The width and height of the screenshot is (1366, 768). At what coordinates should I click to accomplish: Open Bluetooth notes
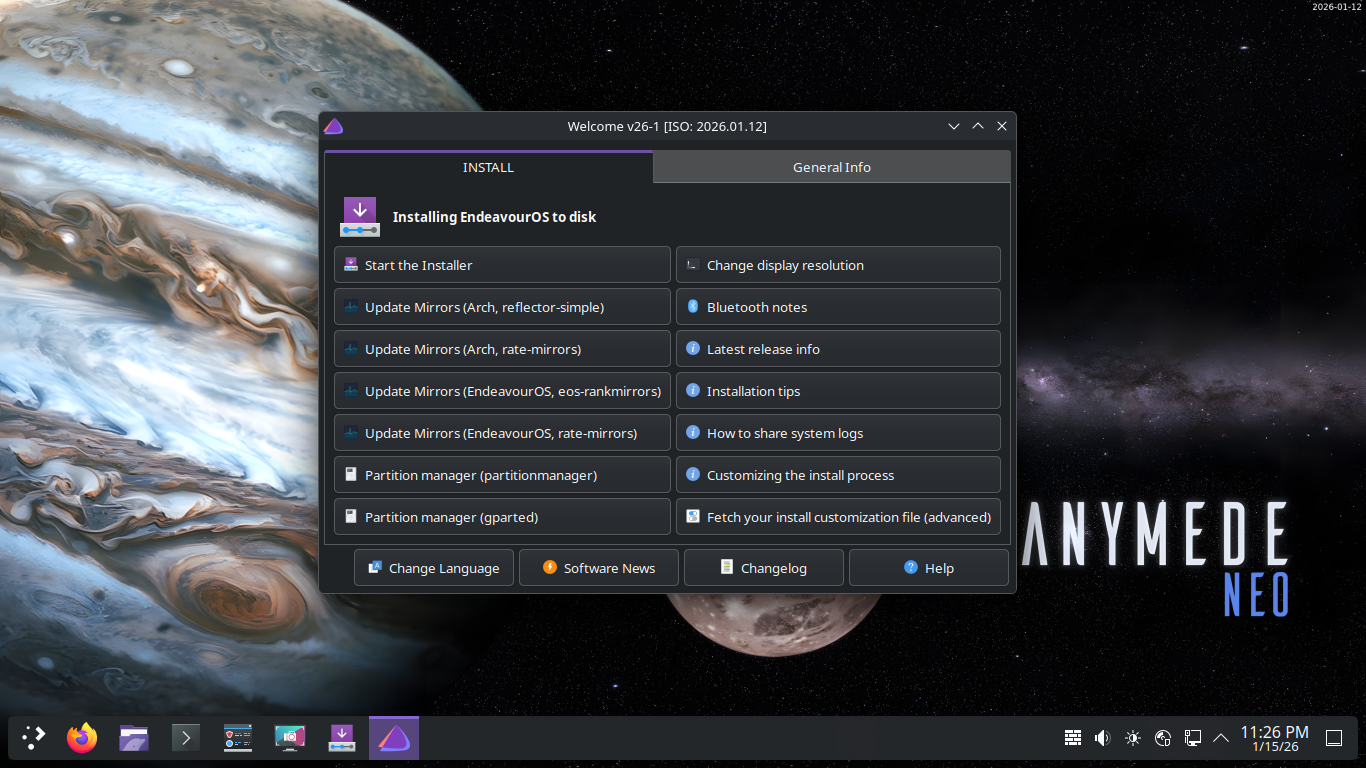click(x=838, y=307)
